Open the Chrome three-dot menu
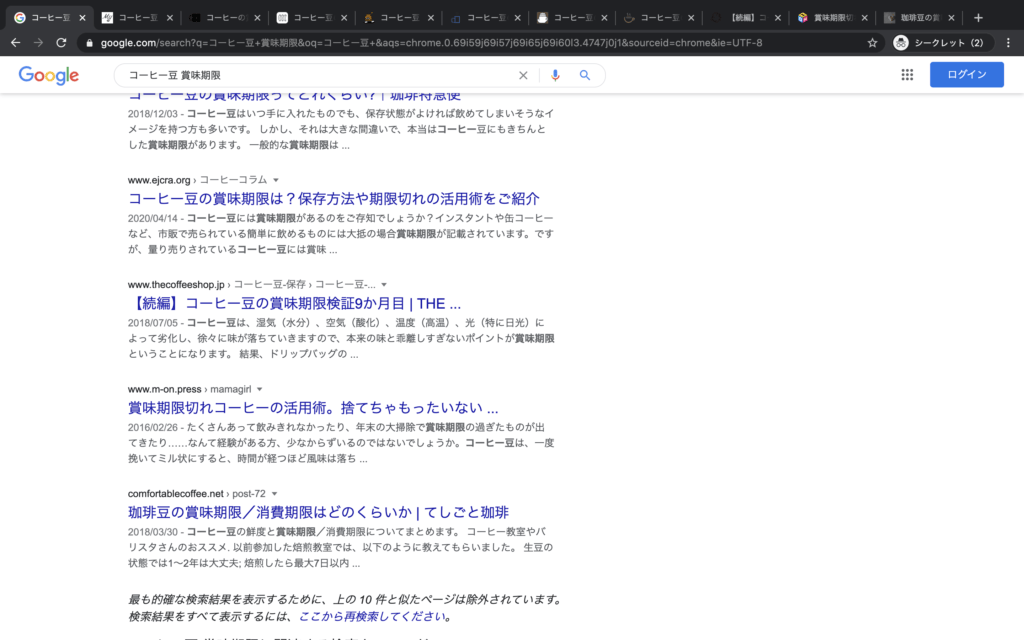The width and height of the screenshot is (1024, 640). point(1008,42)
